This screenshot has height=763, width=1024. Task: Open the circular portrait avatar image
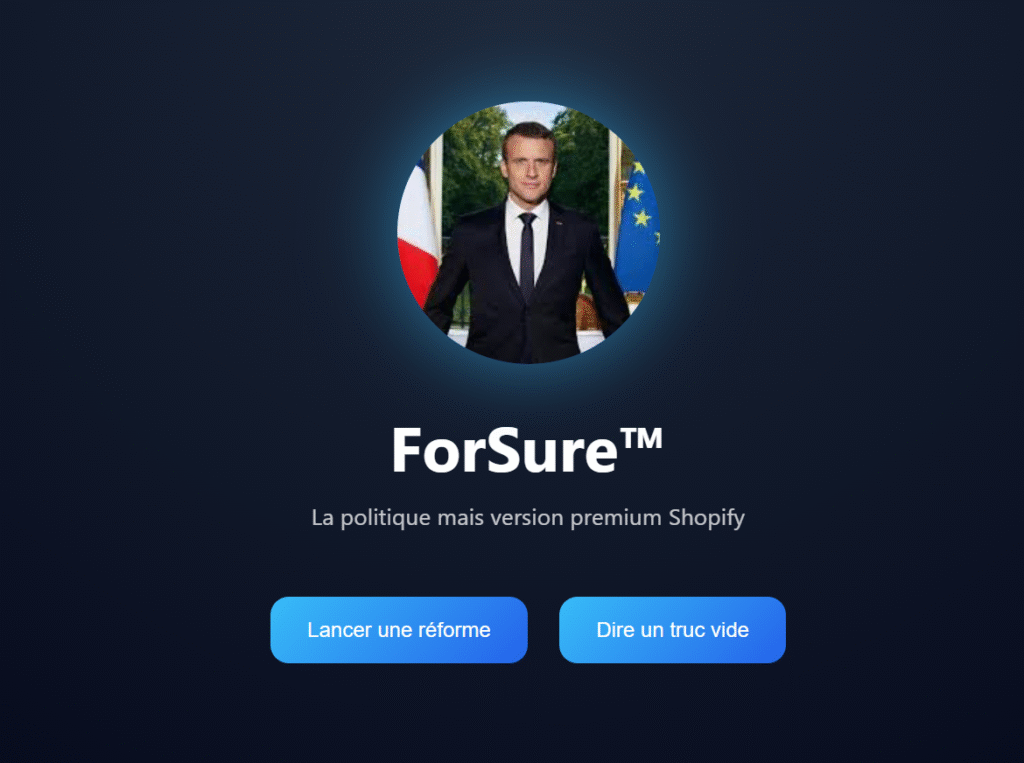pos(528,233)
